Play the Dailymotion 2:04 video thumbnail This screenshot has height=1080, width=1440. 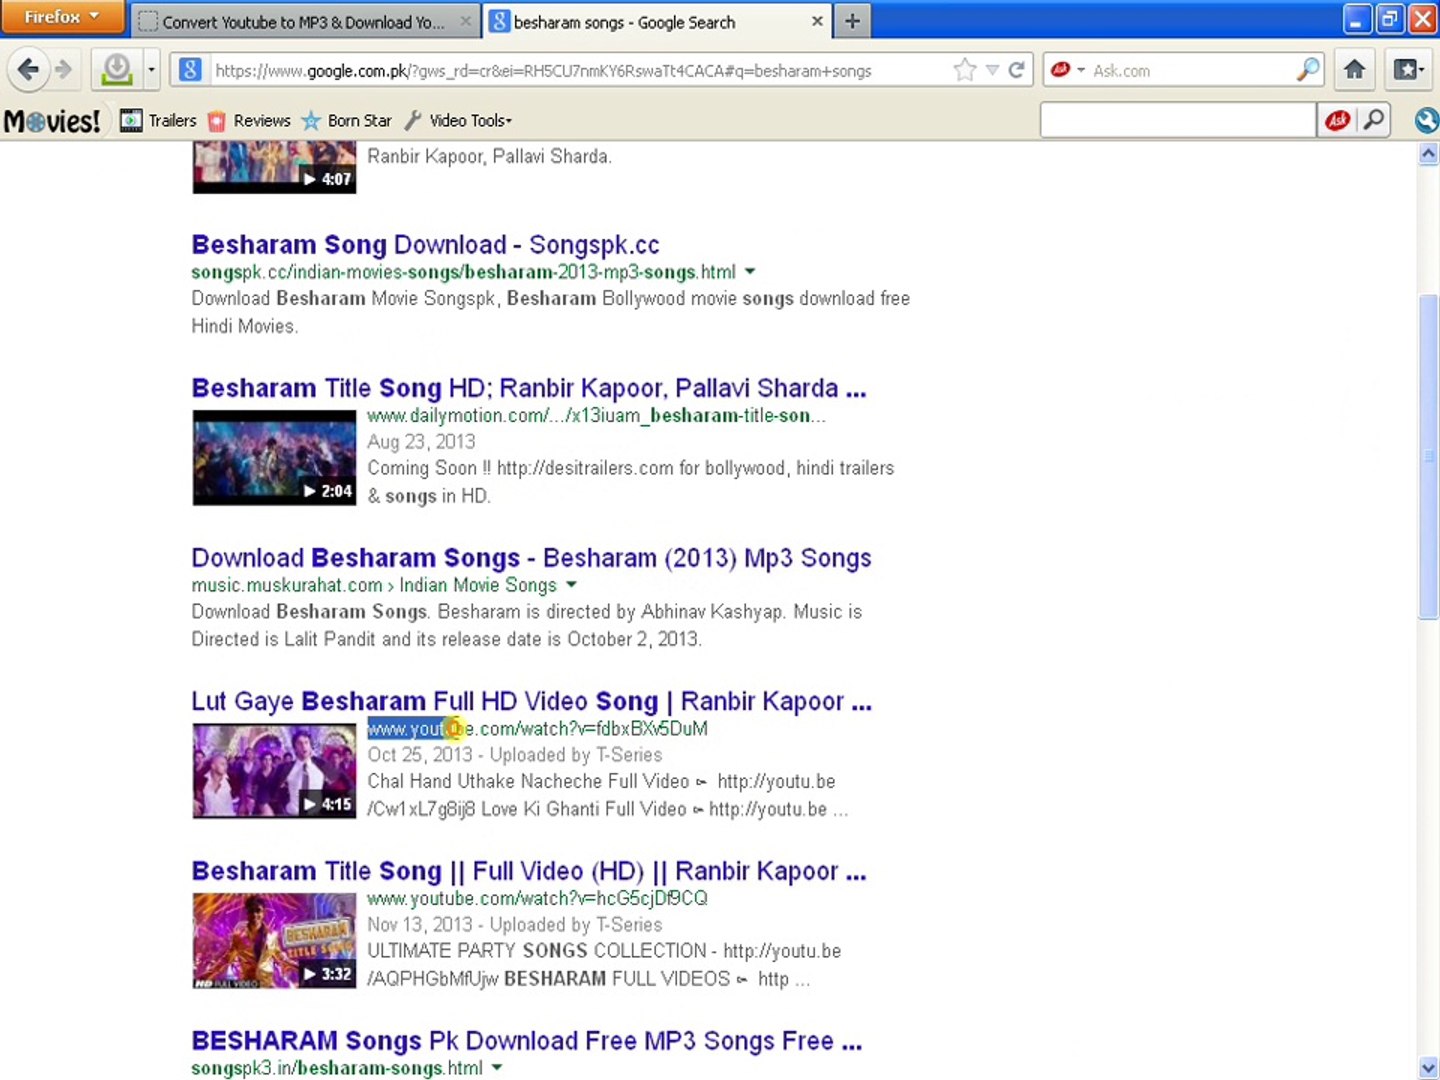274,458
